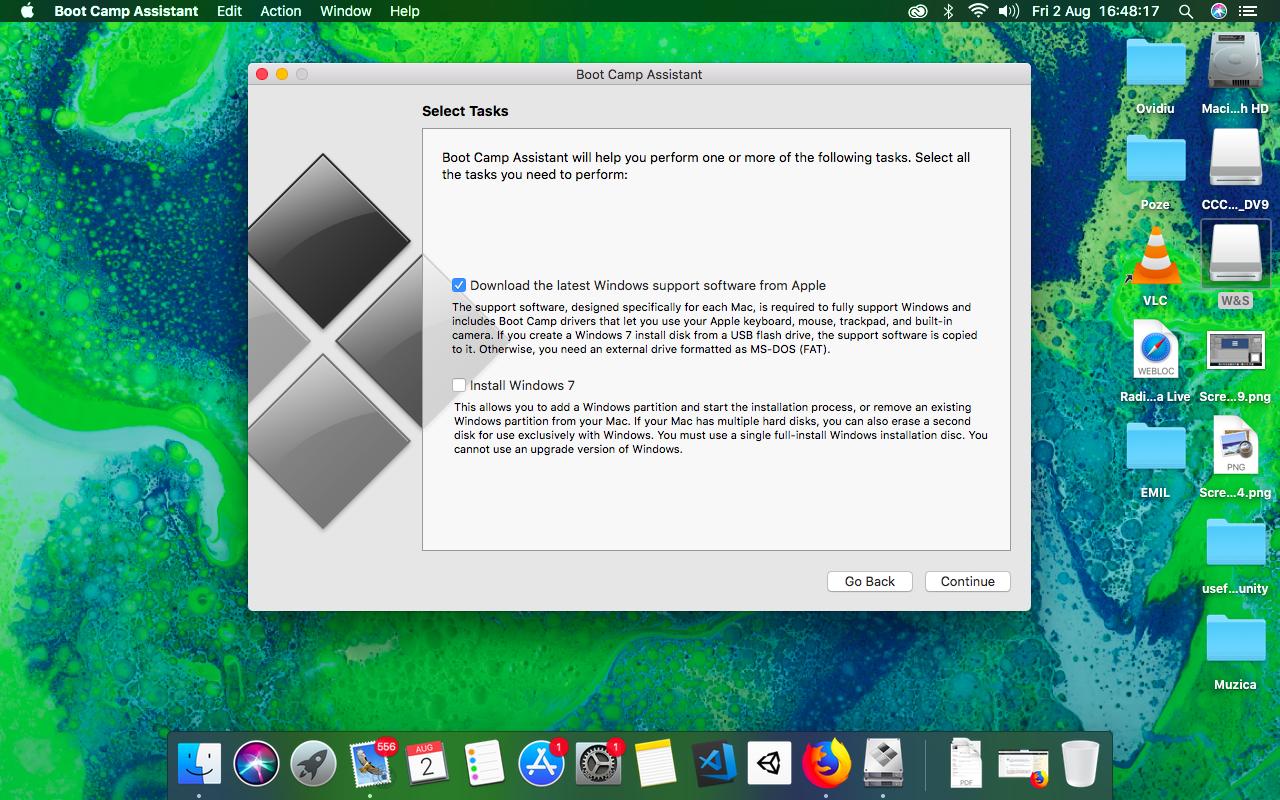
Task: Launch Siri from the Dock
Action: pyautogui.click(x=256, y=765)
